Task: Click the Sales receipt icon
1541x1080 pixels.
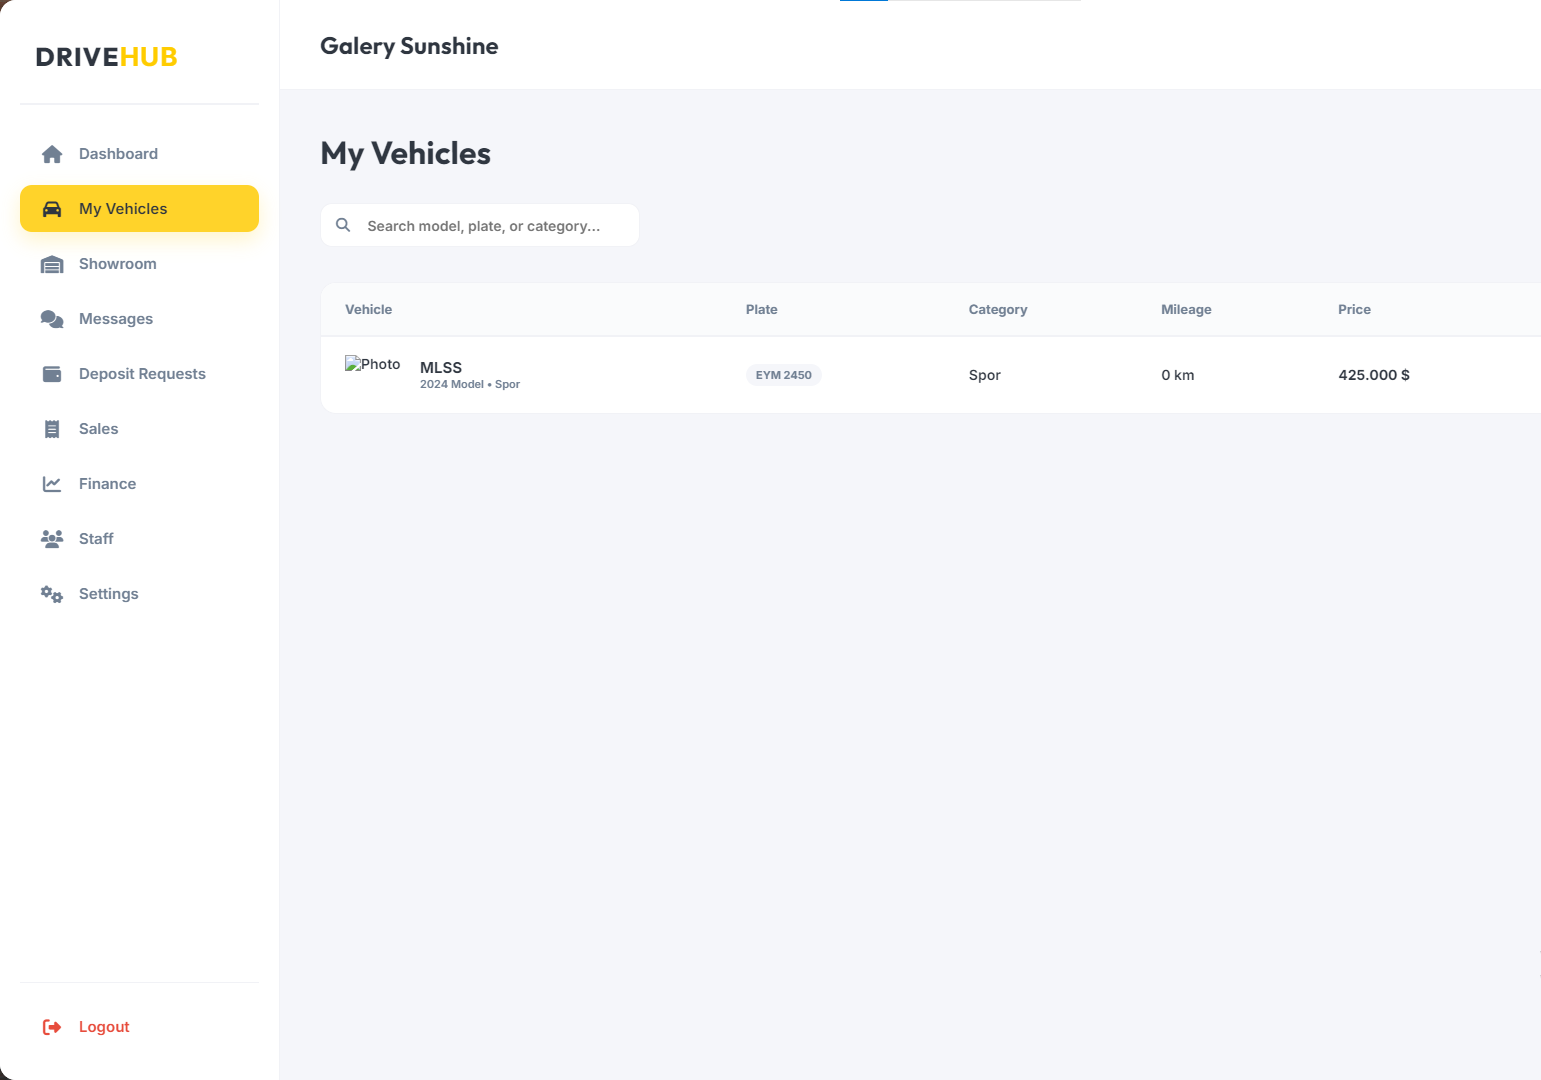Action: [52, 429]
